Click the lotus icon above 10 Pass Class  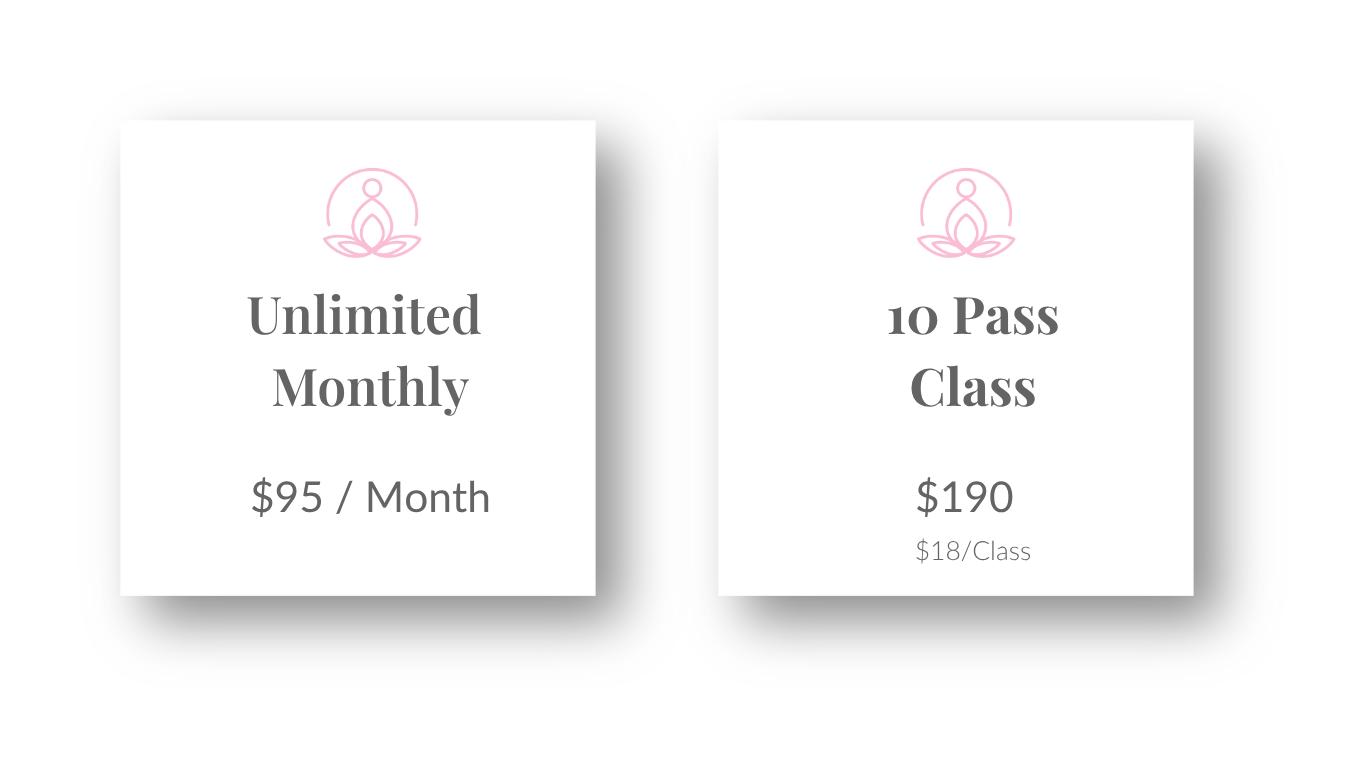pos(966,213)
